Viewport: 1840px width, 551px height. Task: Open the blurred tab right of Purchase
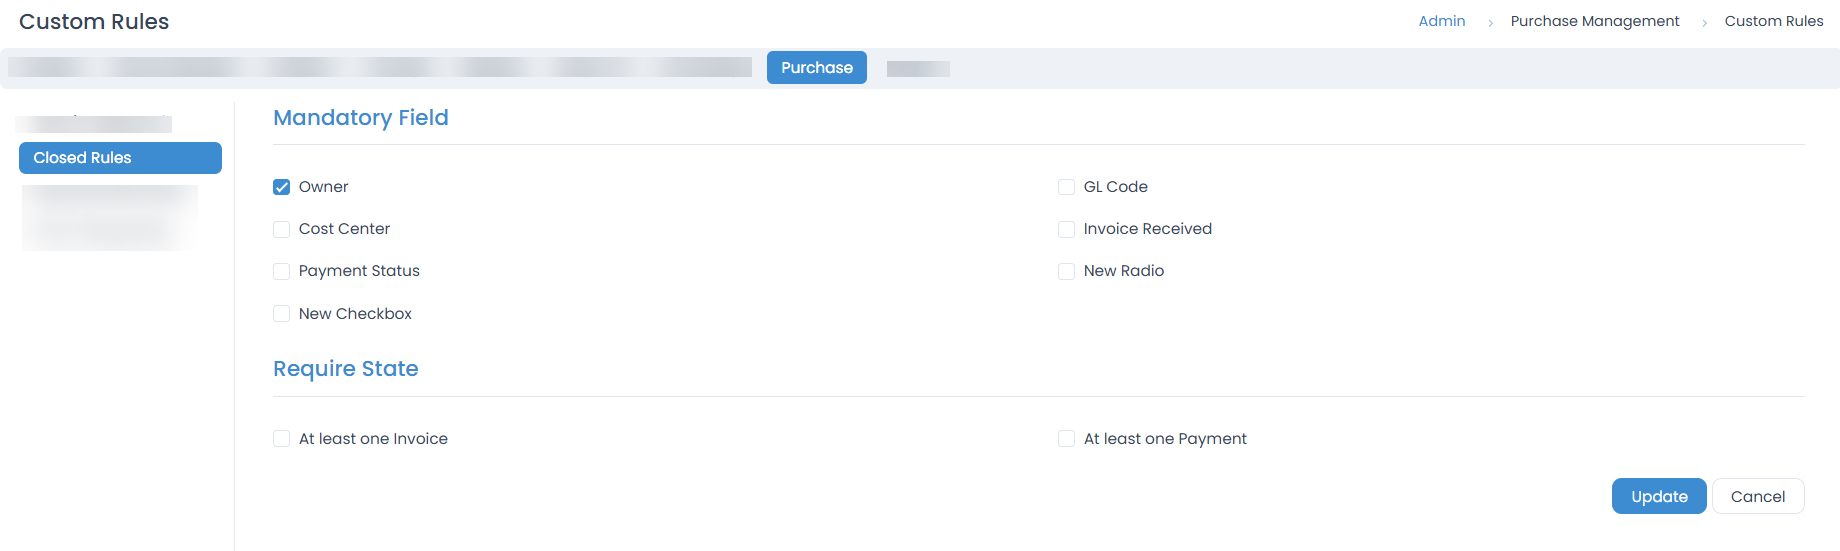[x=917, y=69]
